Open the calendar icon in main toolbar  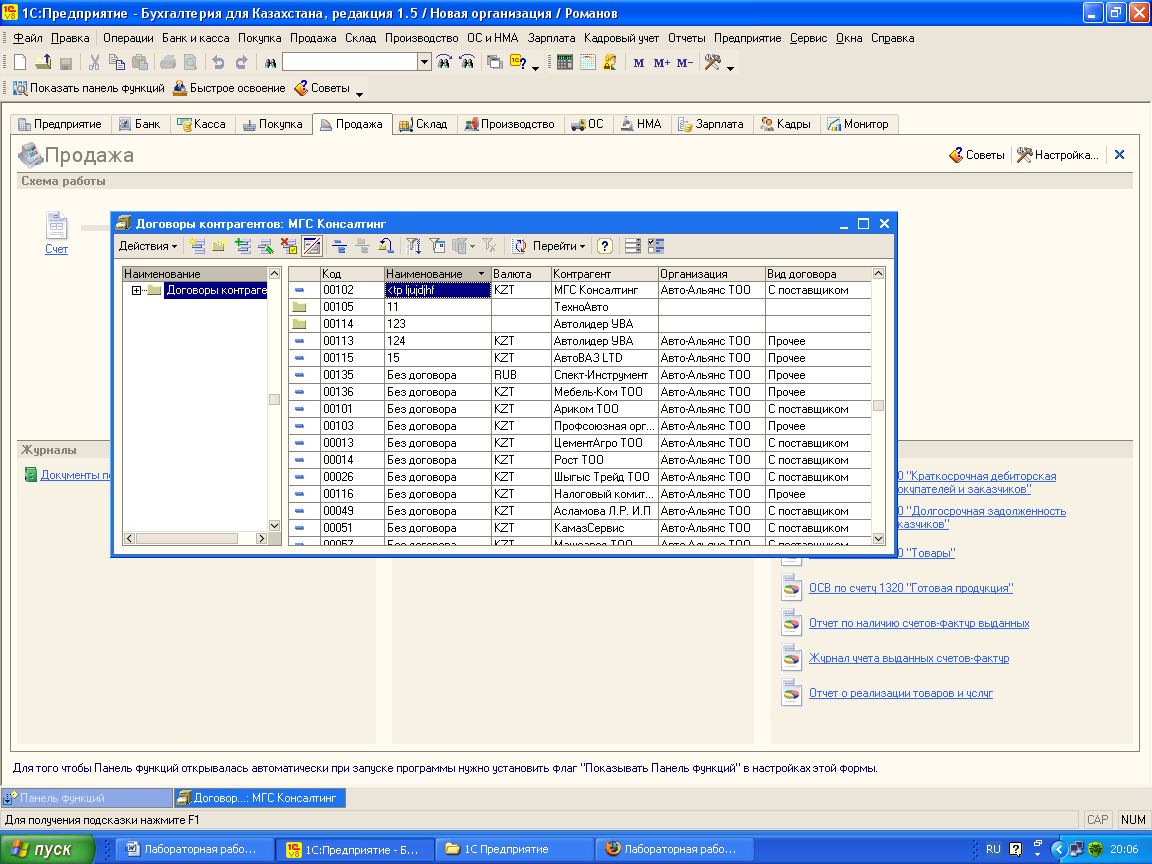tap(587, 63)
